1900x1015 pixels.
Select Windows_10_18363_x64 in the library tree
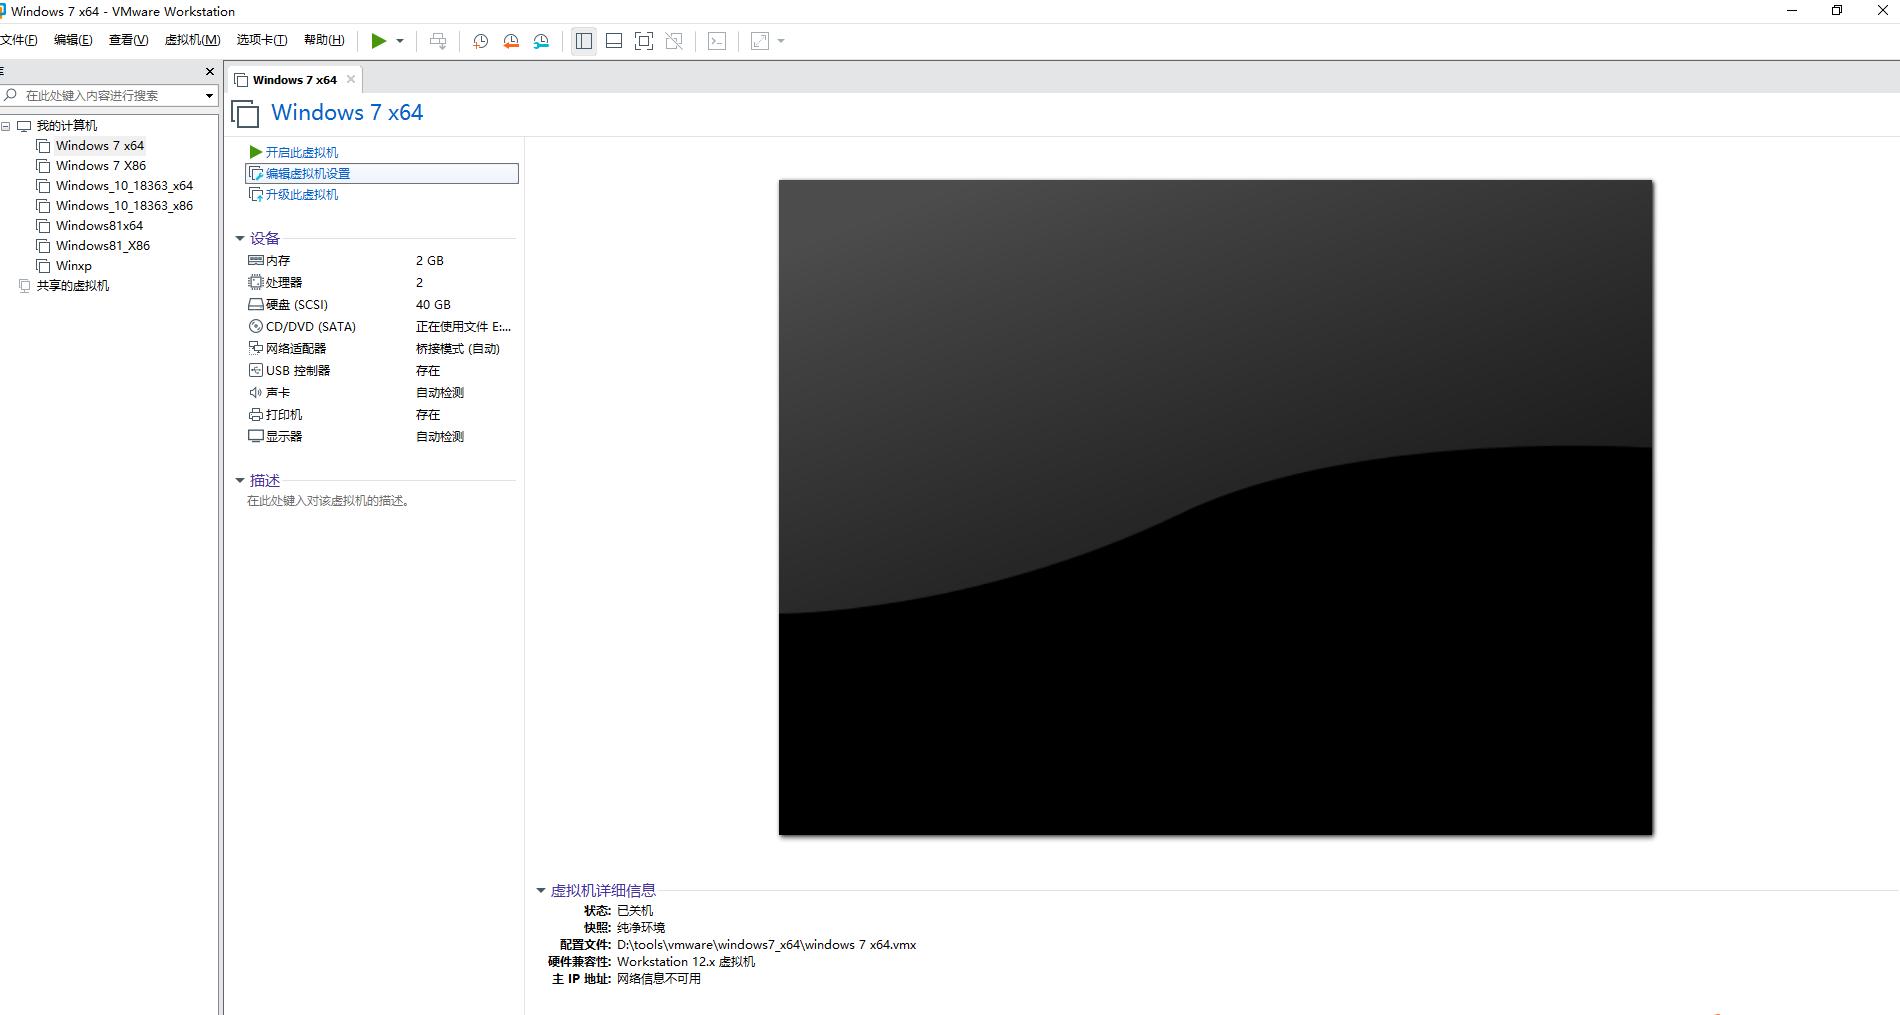pos(124,186)
